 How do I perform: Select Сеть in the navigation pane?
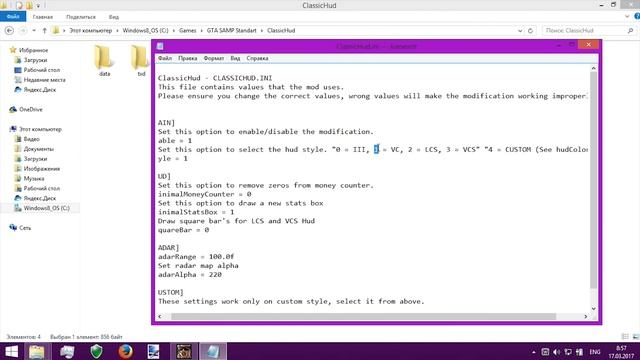point(25,228)
